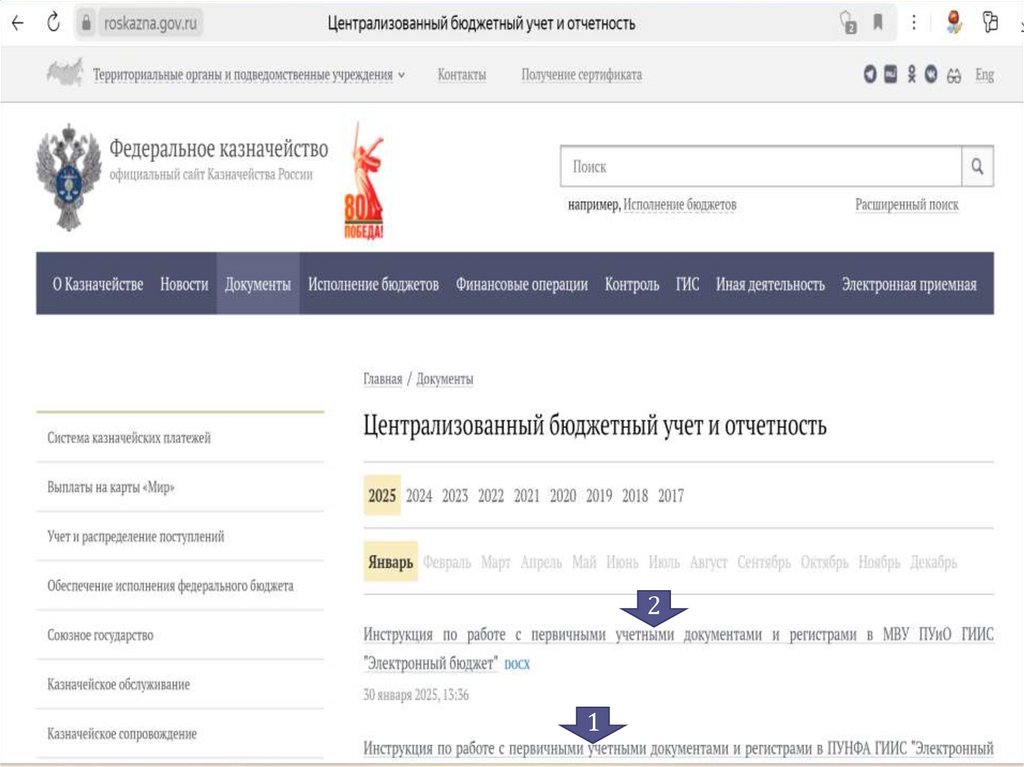
Task: Select the 2018 year tab
Action: pos(635,496)
